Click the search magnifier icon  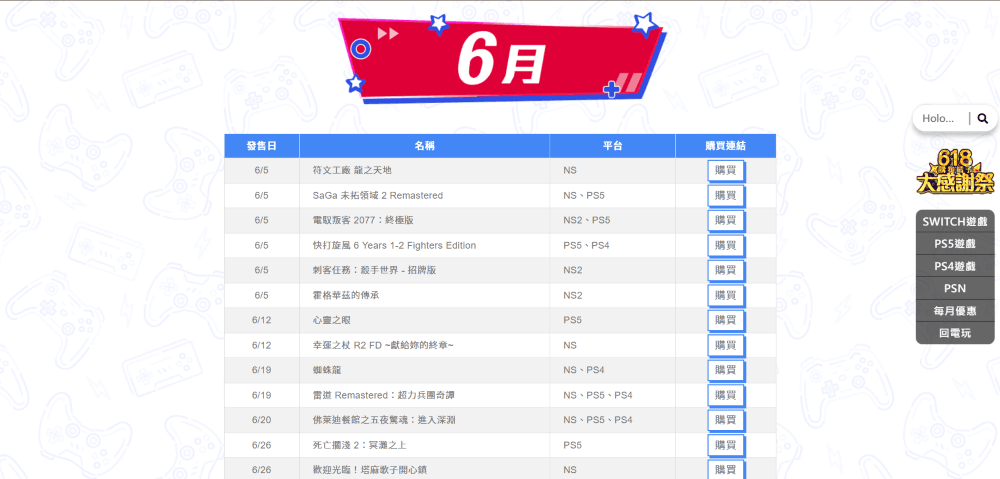[x=982, y=118]
